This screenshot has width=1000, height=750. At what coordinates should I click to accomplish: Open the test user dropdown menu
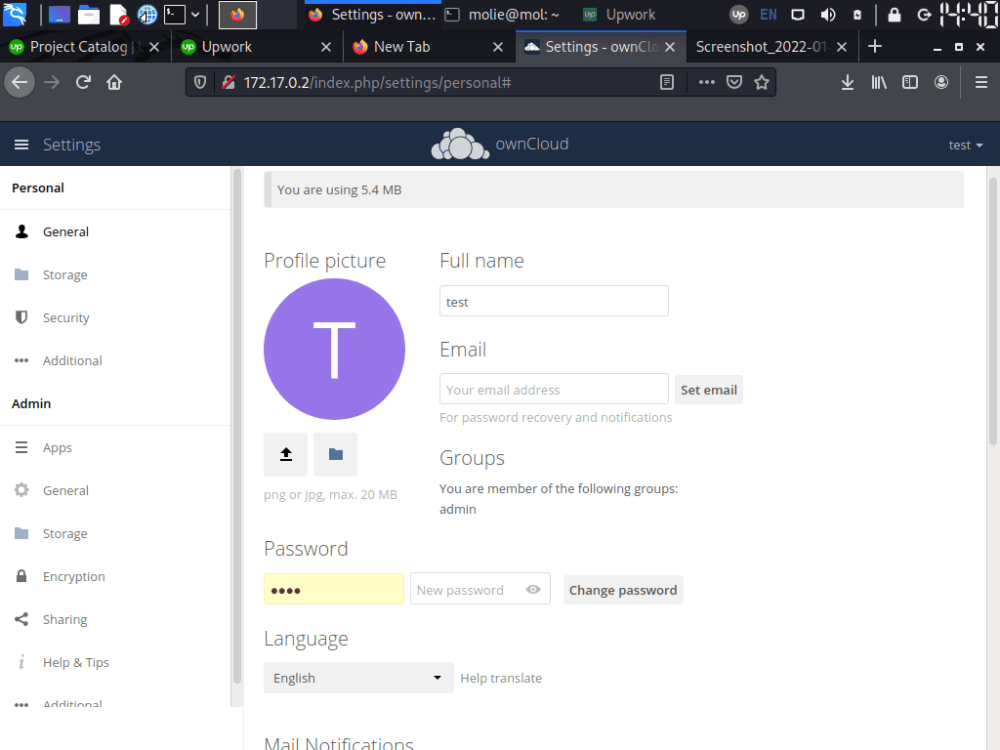[965, 145]
